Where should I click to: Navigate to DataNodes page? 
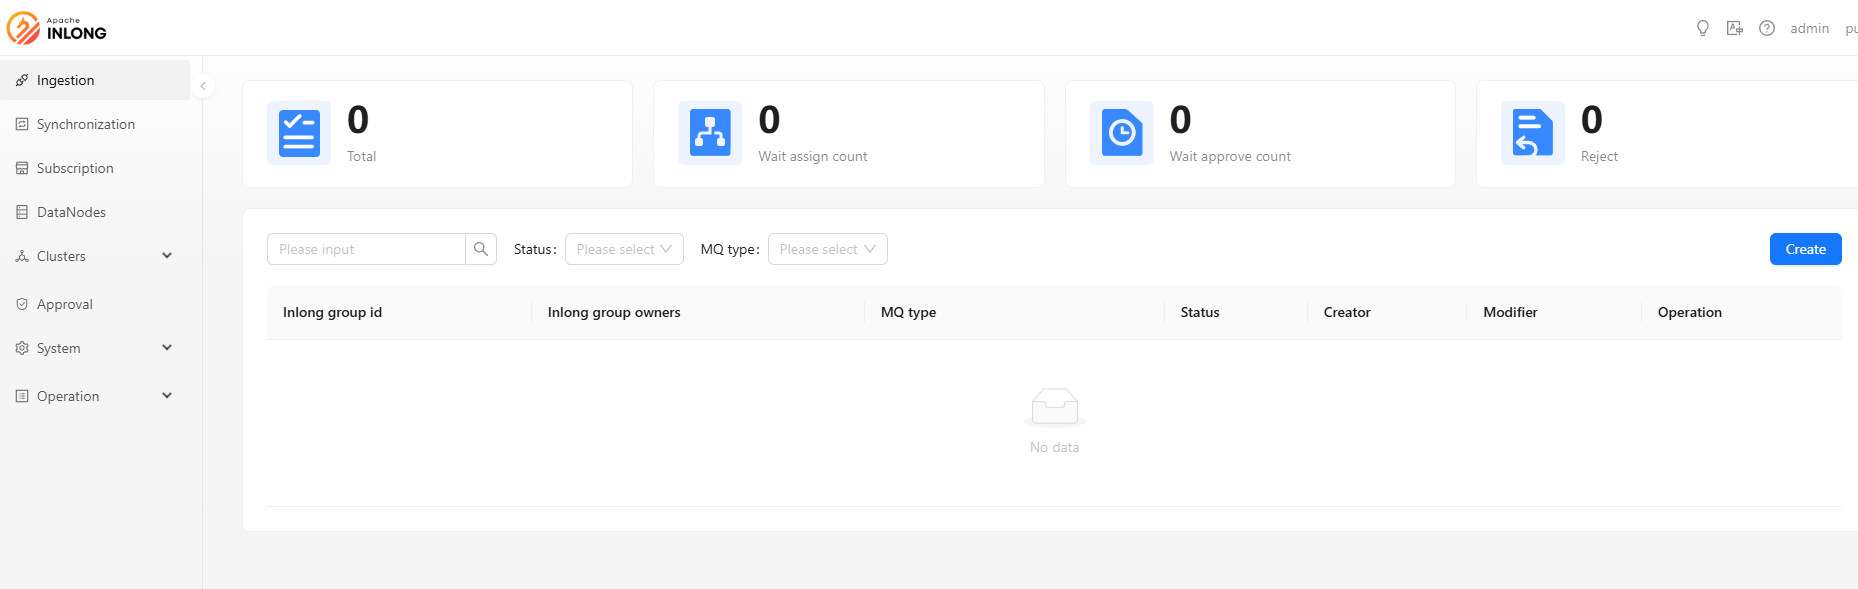point(71,212)
